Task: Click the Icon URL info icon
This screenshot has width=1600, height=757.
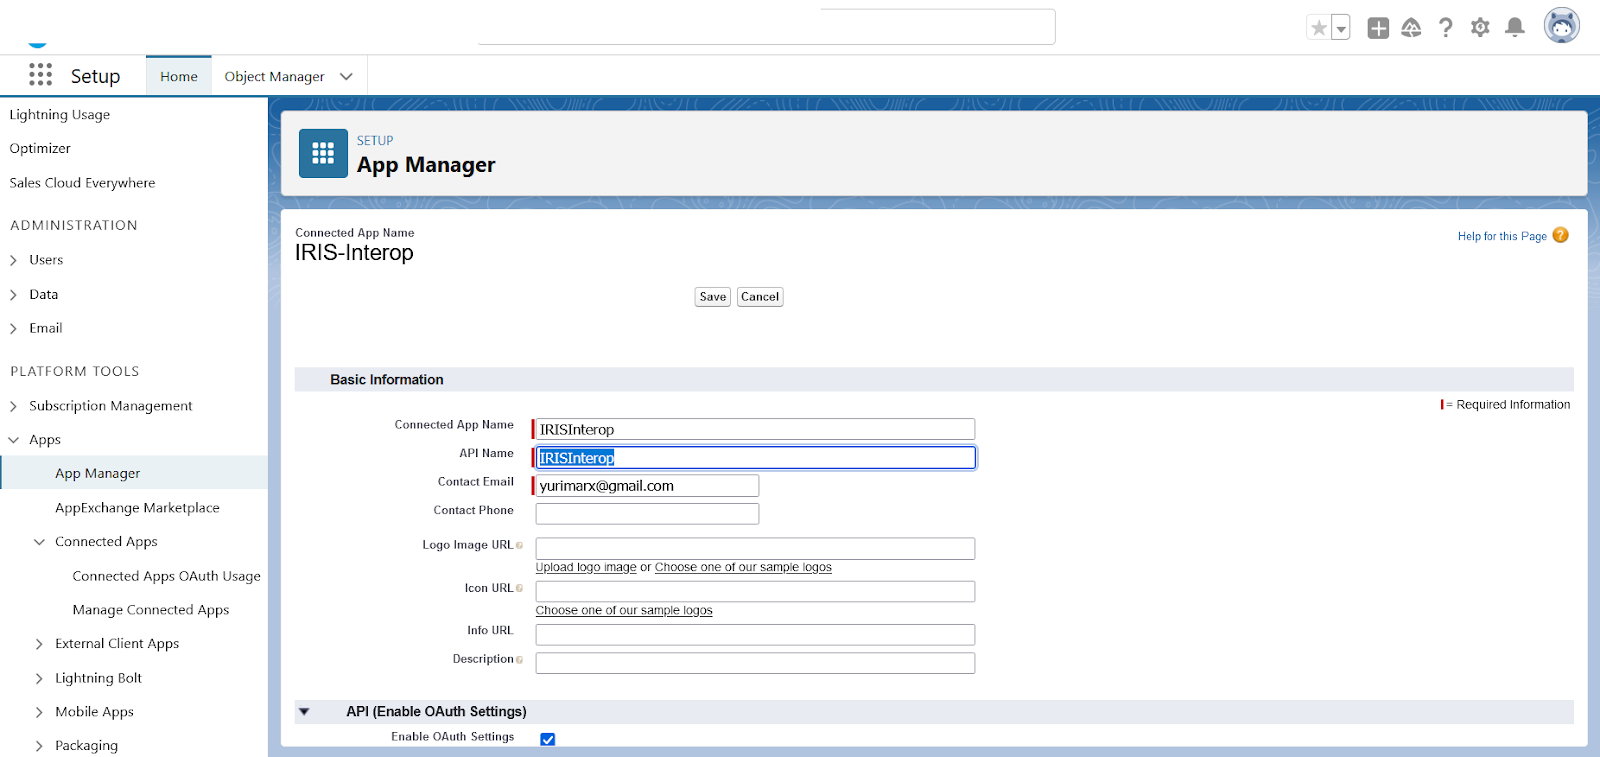Action: coord(519,589)
